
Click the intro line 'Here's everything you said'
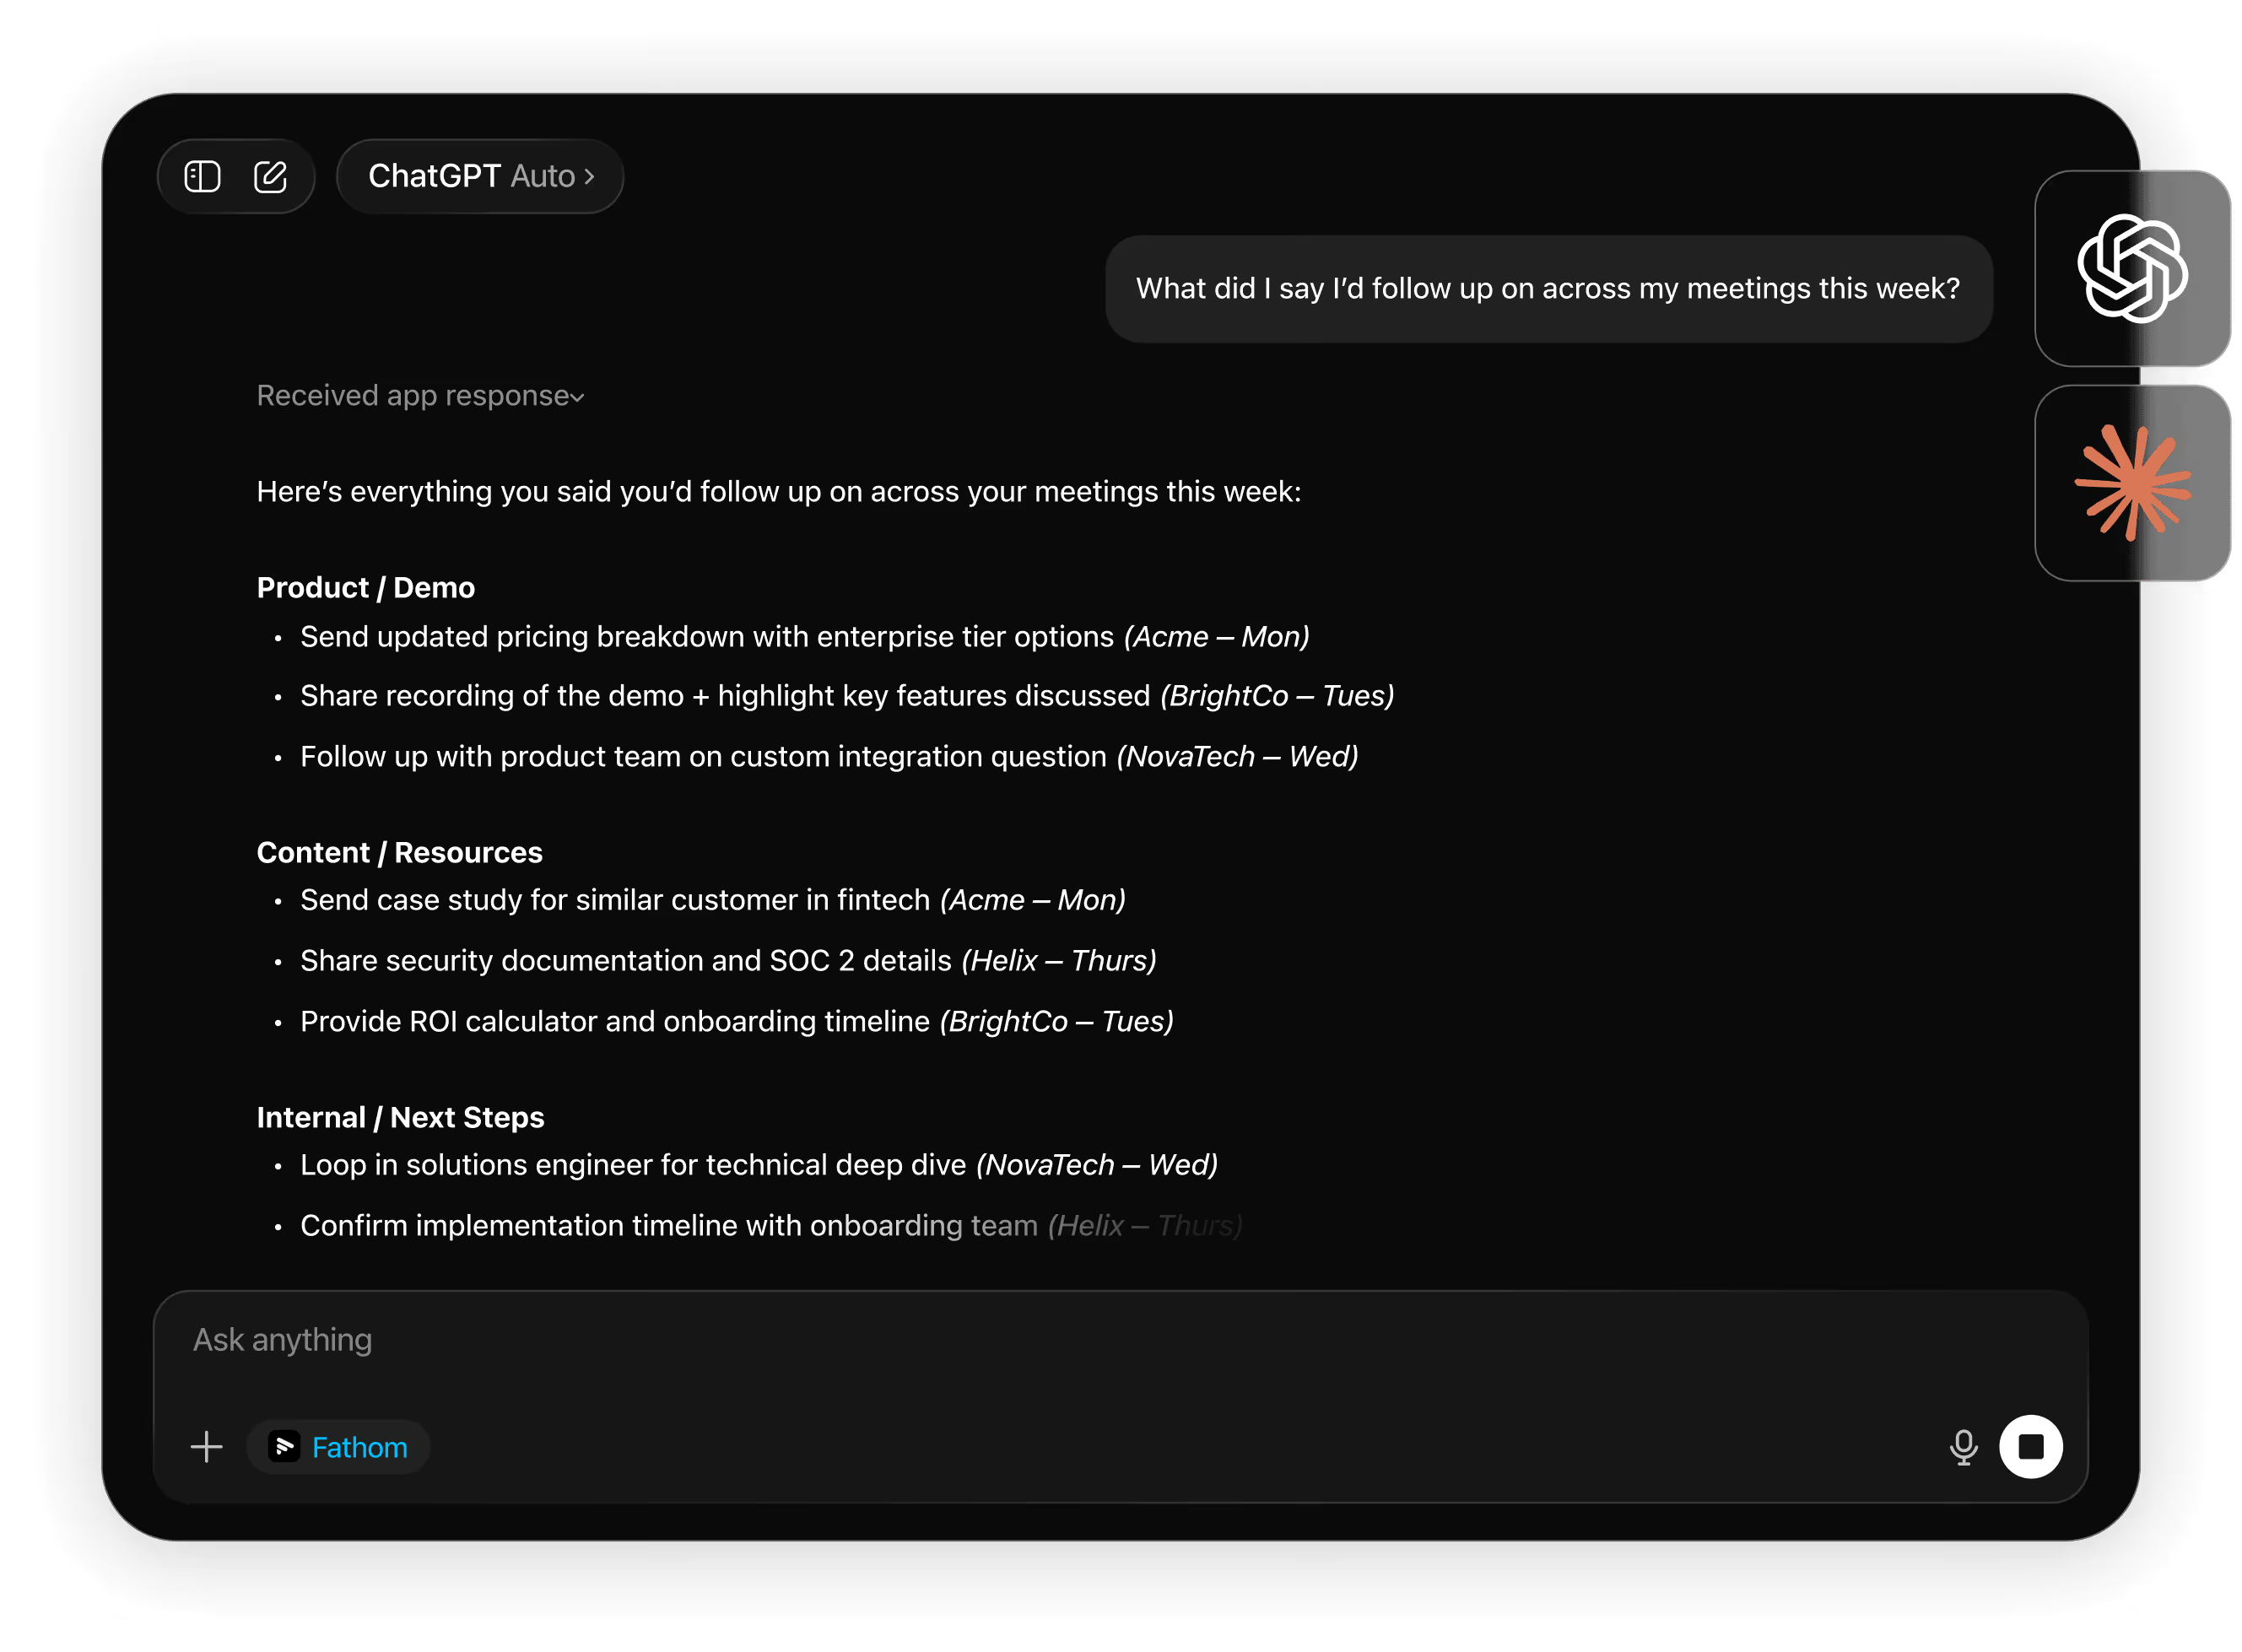point(779,492)
